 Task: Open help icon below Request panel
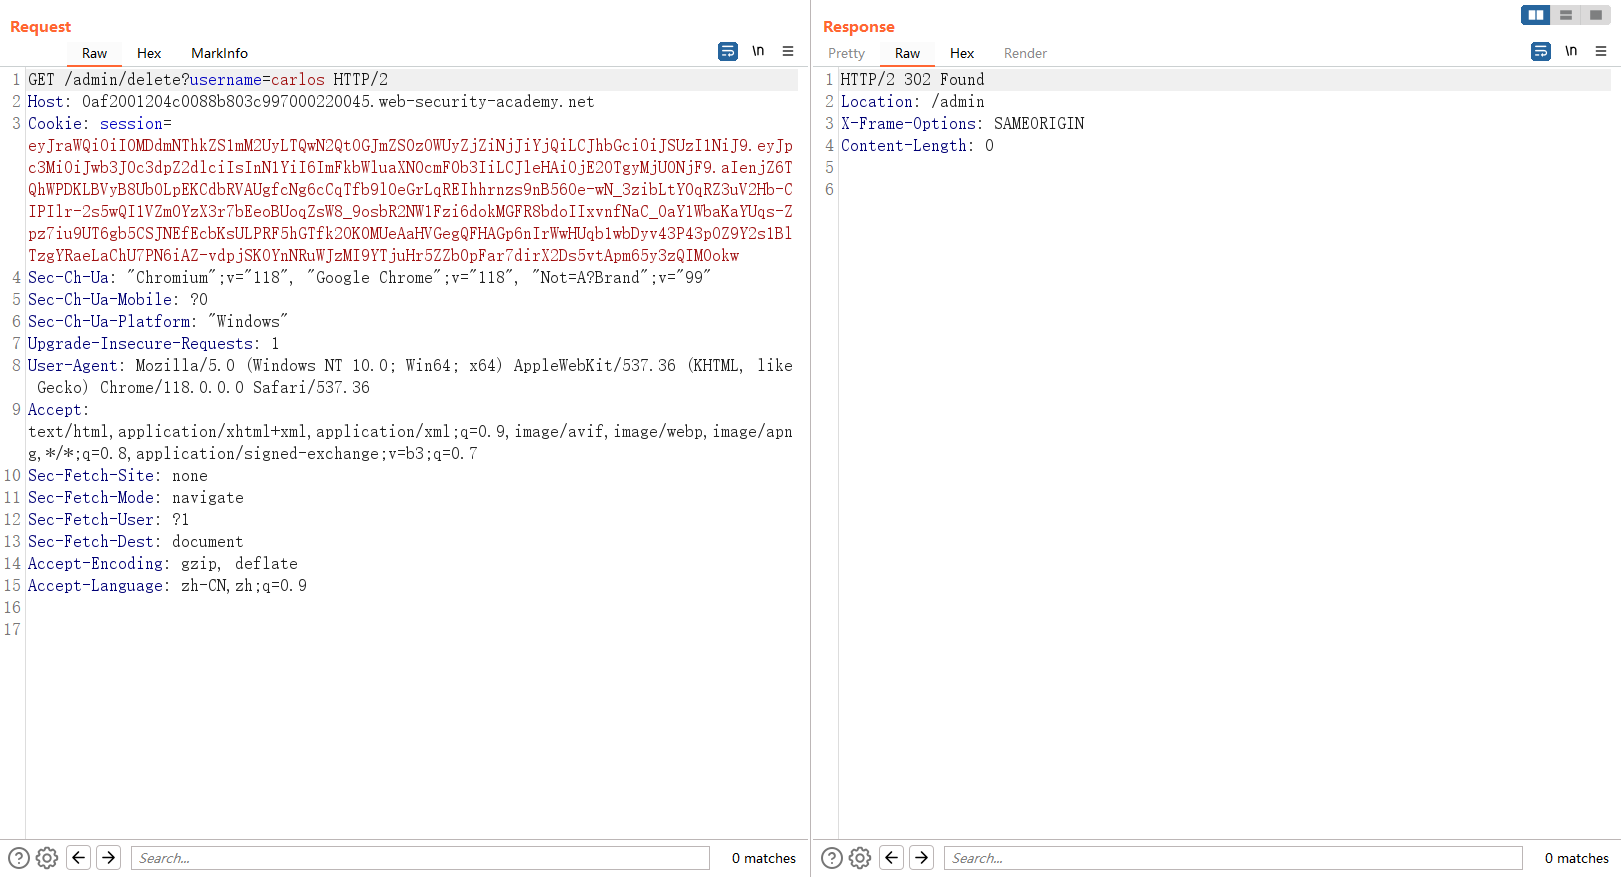coord(19,858)
